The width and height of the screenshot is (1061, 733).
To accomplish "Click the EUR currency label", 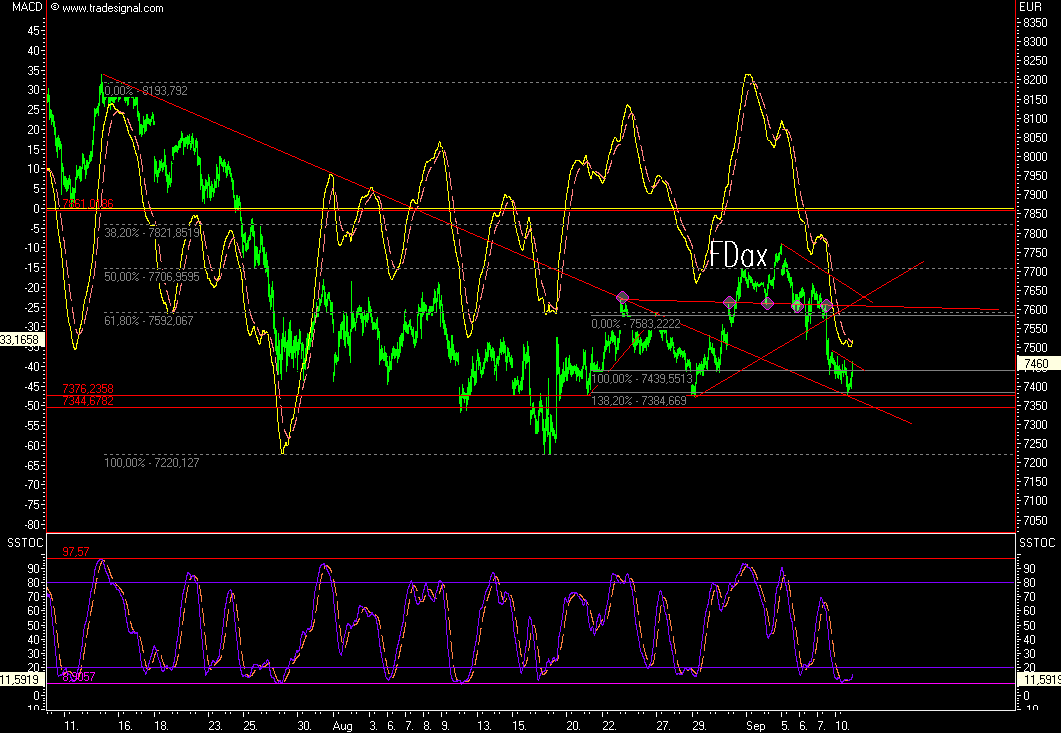I will [1030, 7].
